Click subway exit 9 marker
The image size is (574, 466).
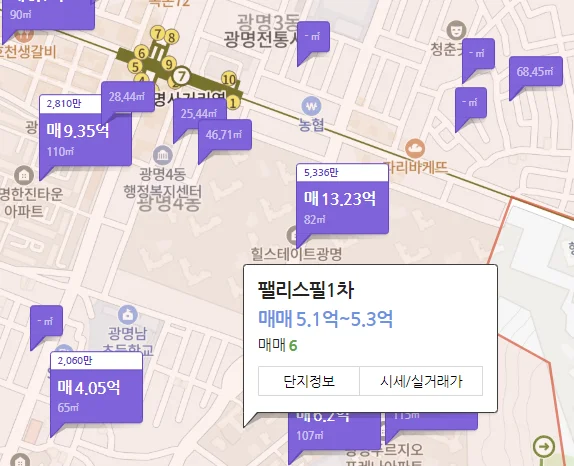(168, 64)
